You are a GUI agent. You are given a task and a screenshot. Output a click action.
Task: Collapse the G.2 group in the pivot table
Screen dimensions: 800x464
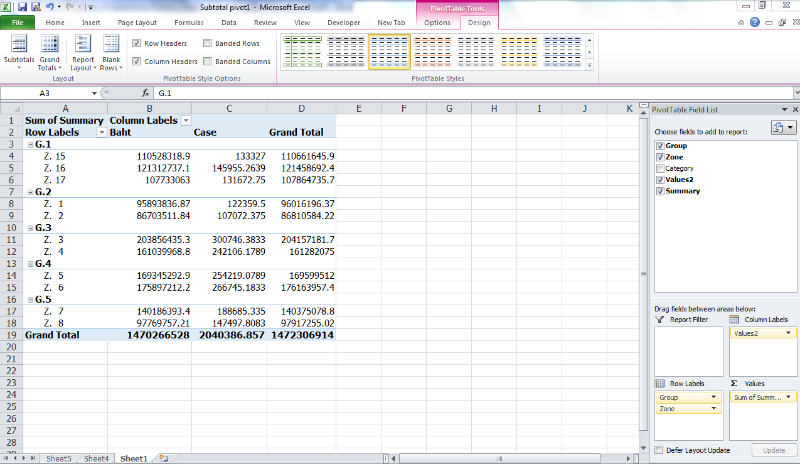click(x=29, y=191)
